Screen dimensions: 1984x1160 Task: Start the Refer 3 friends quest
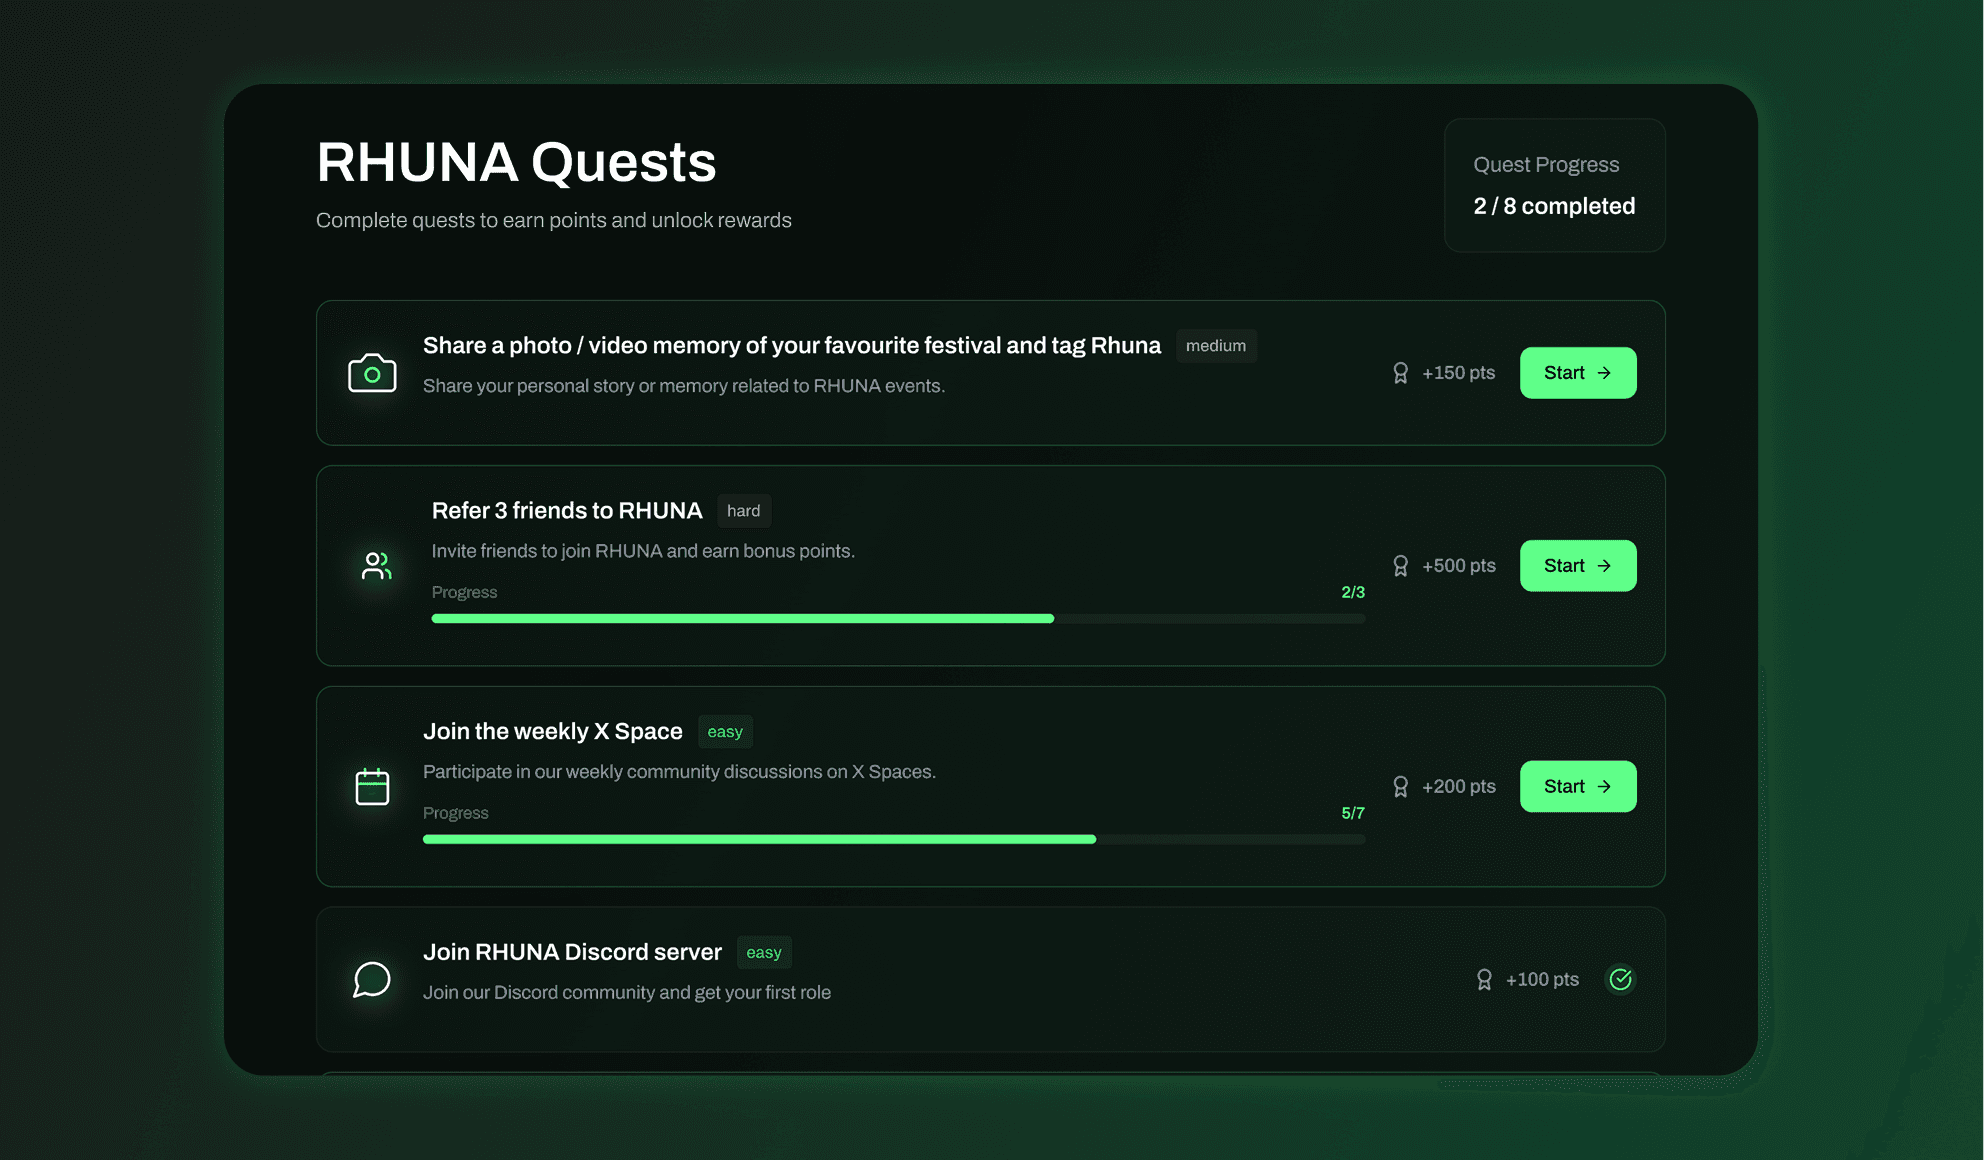pyautogui.click(x=1578, y=566)
